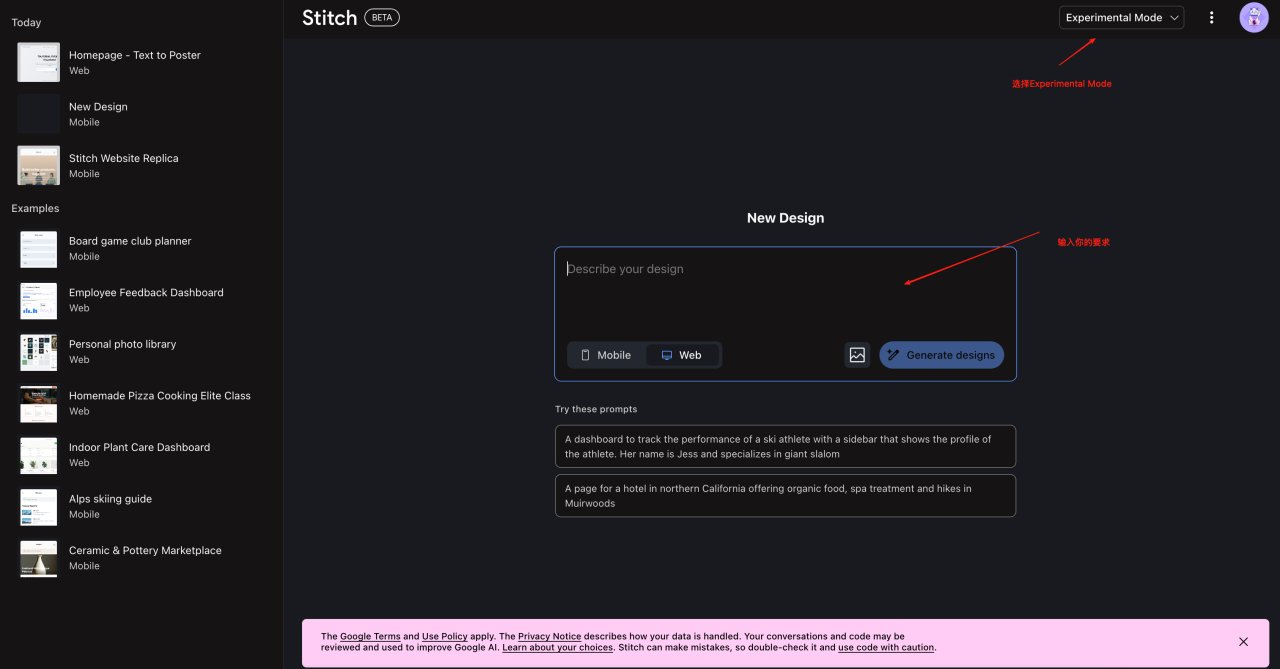Viewport: 1280px width, 669px height.
Task: Click the user profile avatar
Action: coord(1253,17)
